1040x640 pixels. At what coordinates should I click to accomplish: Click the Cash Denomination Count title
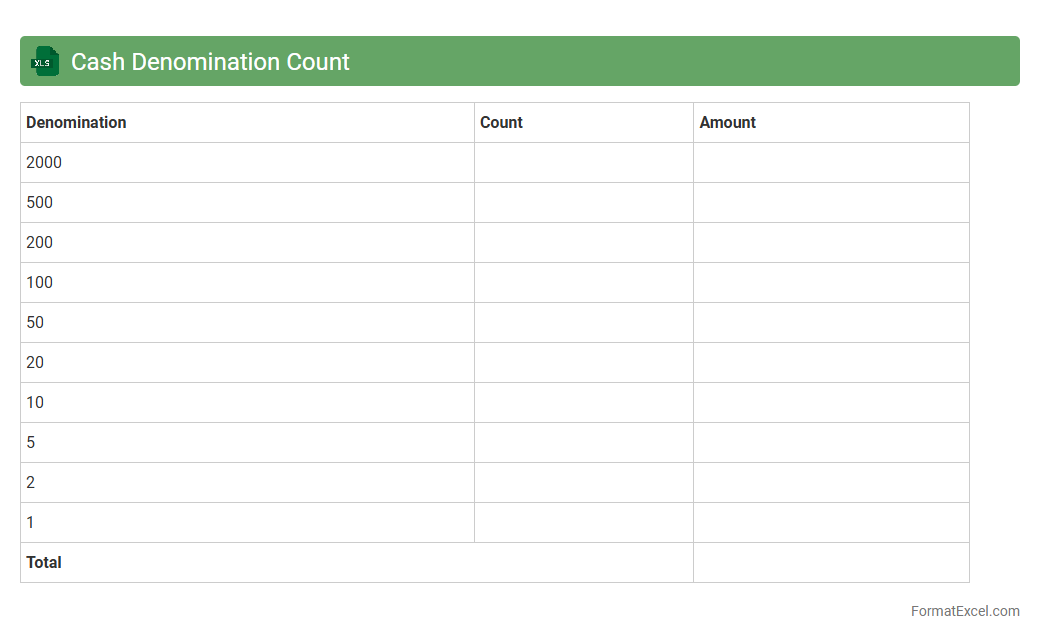pos(210,62)
